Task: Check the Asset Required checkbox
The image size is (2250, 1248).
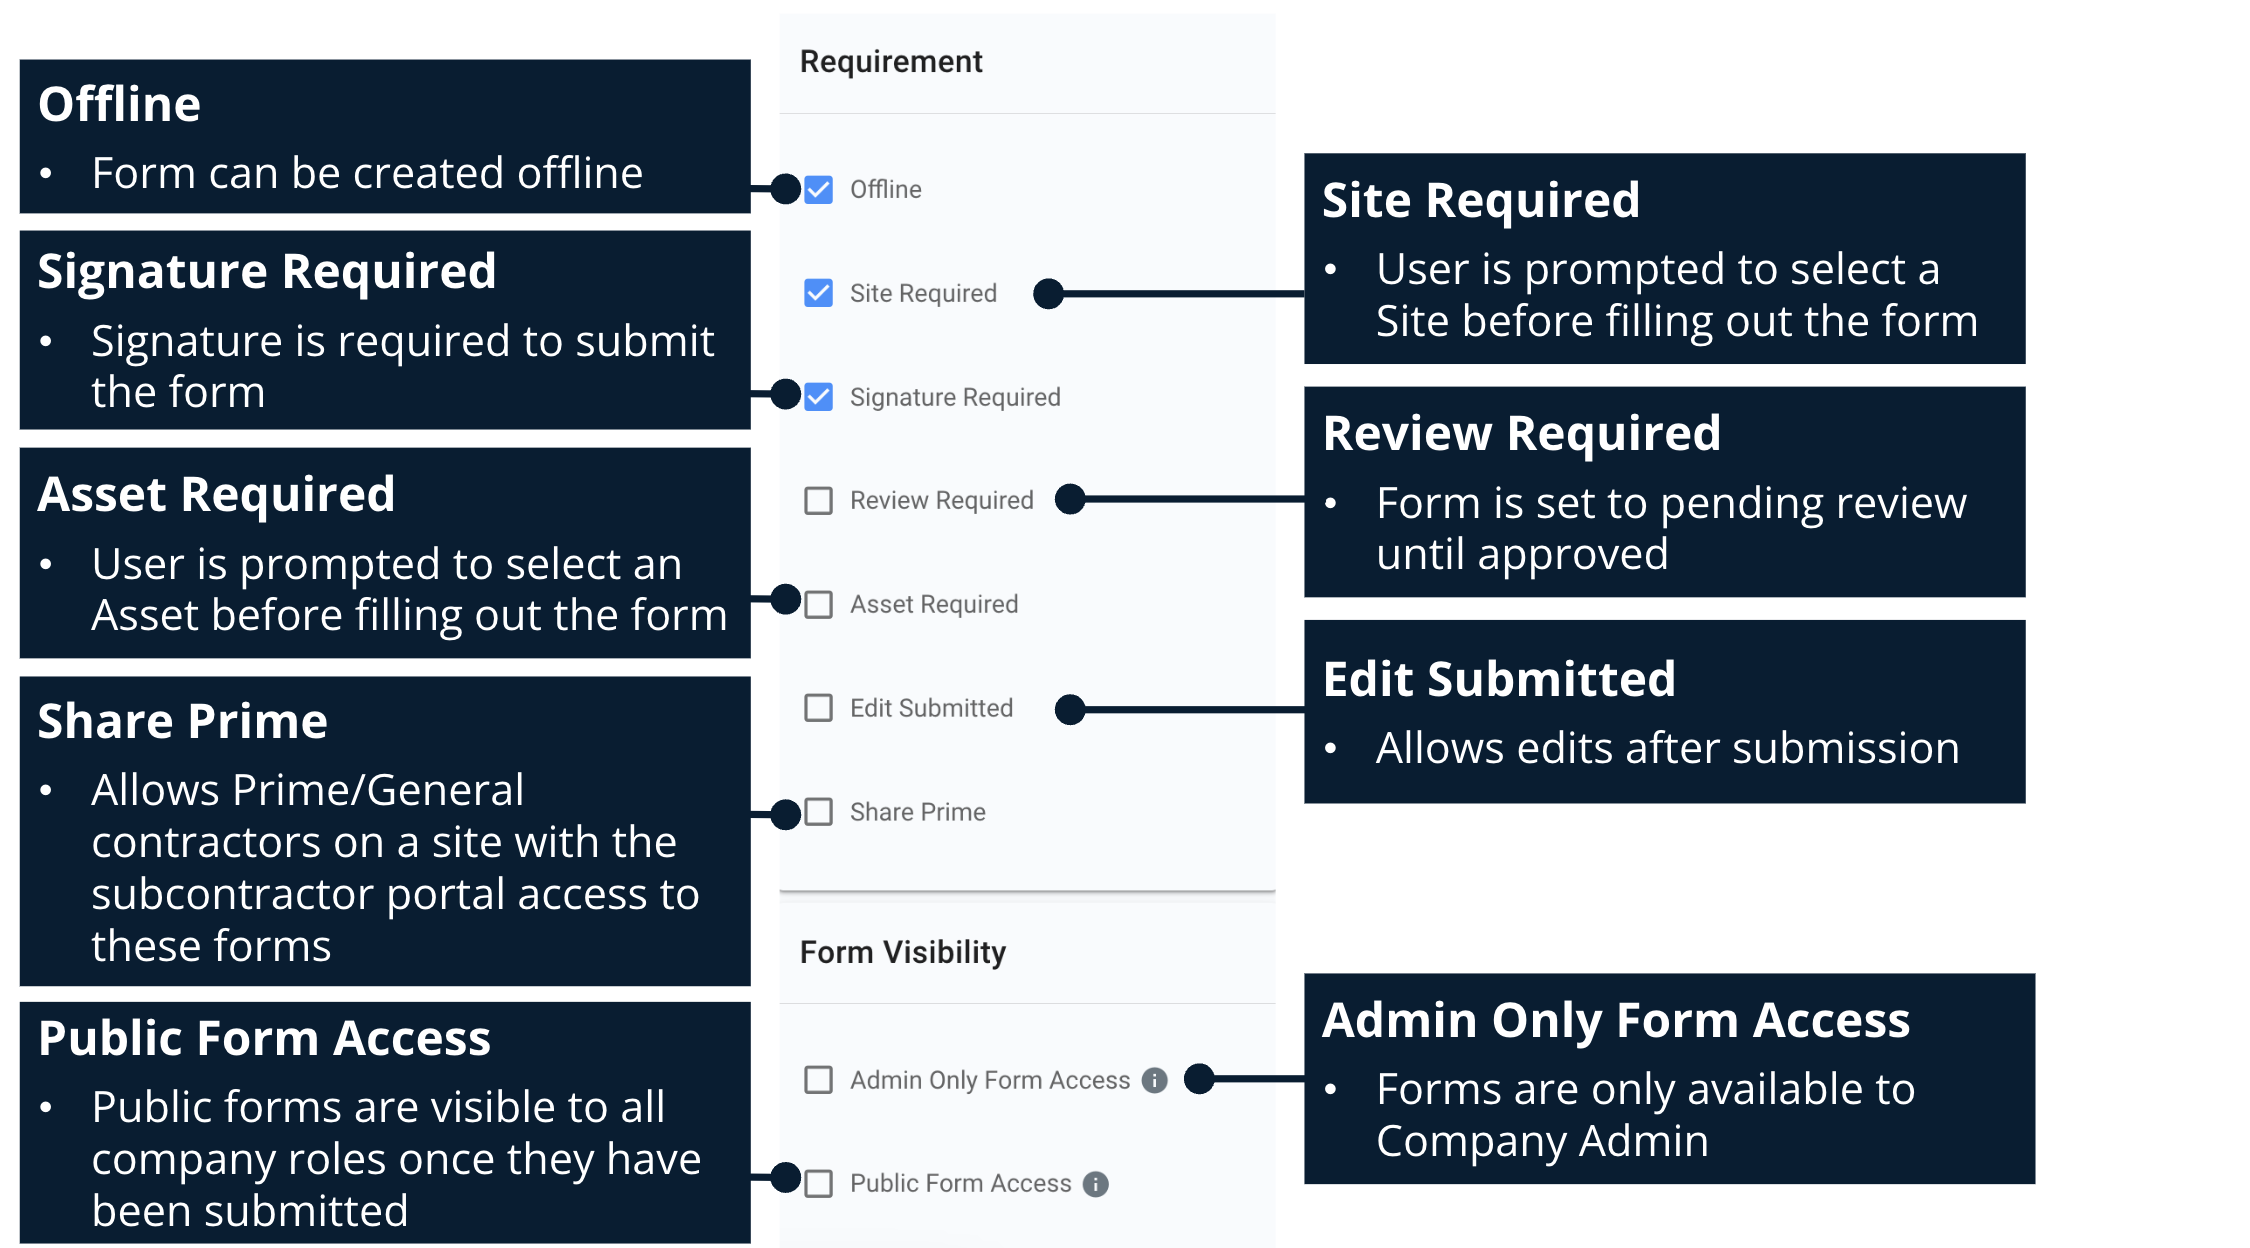Action: (x=818, y=604)
